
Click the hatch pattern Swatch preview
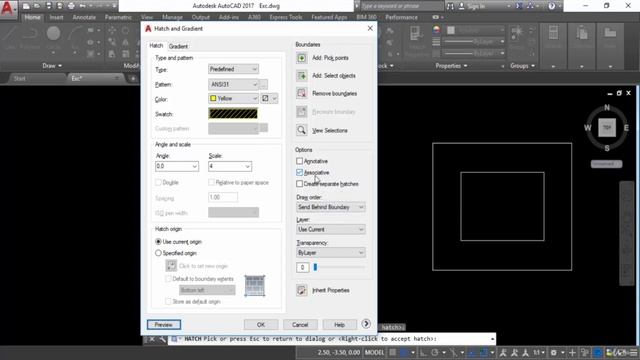233,113
